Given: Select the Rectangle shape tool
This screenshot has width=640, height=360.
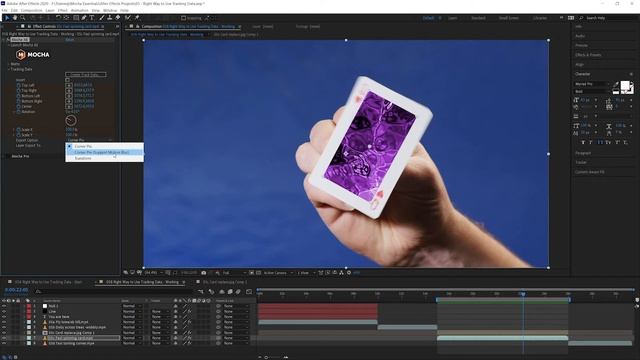Looking at the screenshot, I should pos(76,18).
